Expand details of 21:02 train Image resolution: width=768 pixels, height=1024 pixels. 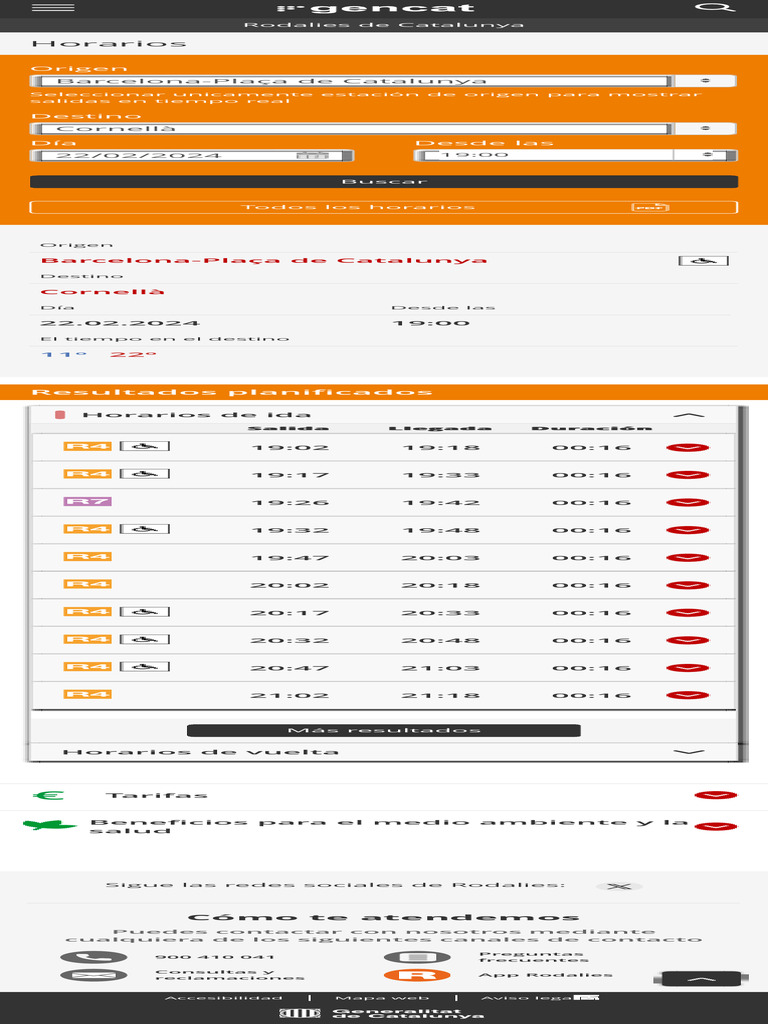tap(688, 696)
